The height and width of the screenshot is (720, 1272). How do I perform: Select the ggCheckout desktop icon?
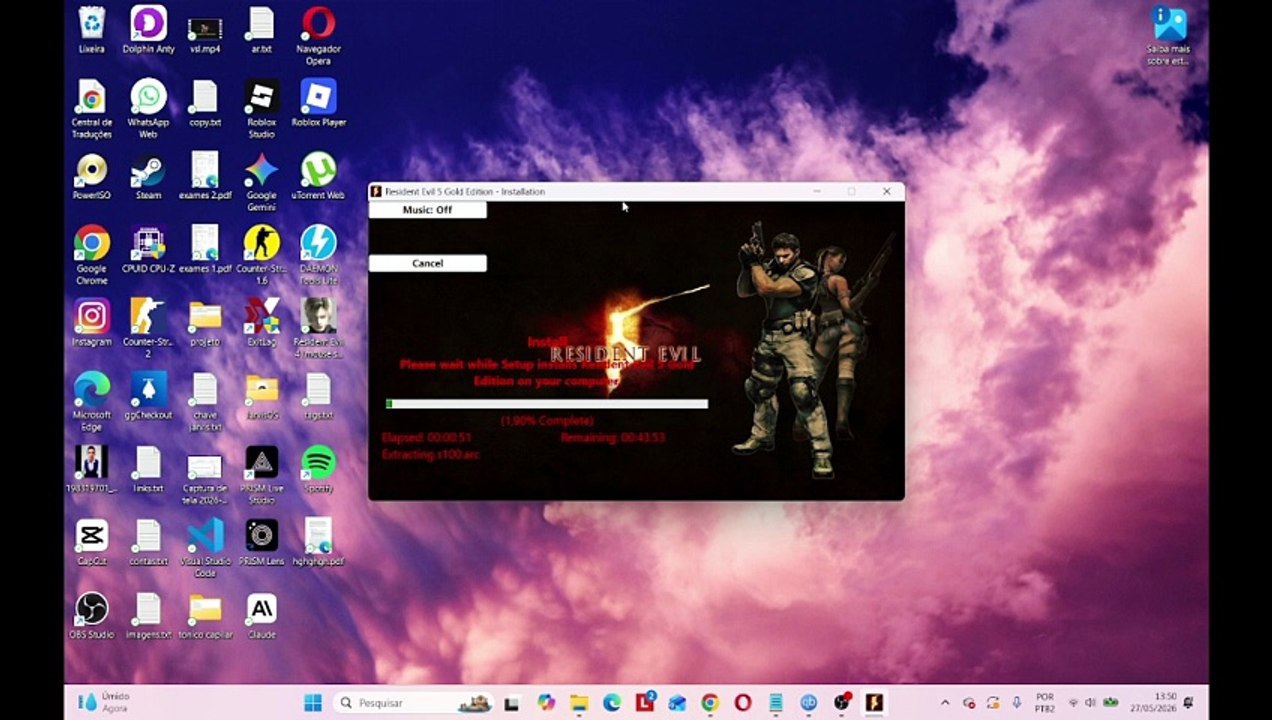click(148, 395)
